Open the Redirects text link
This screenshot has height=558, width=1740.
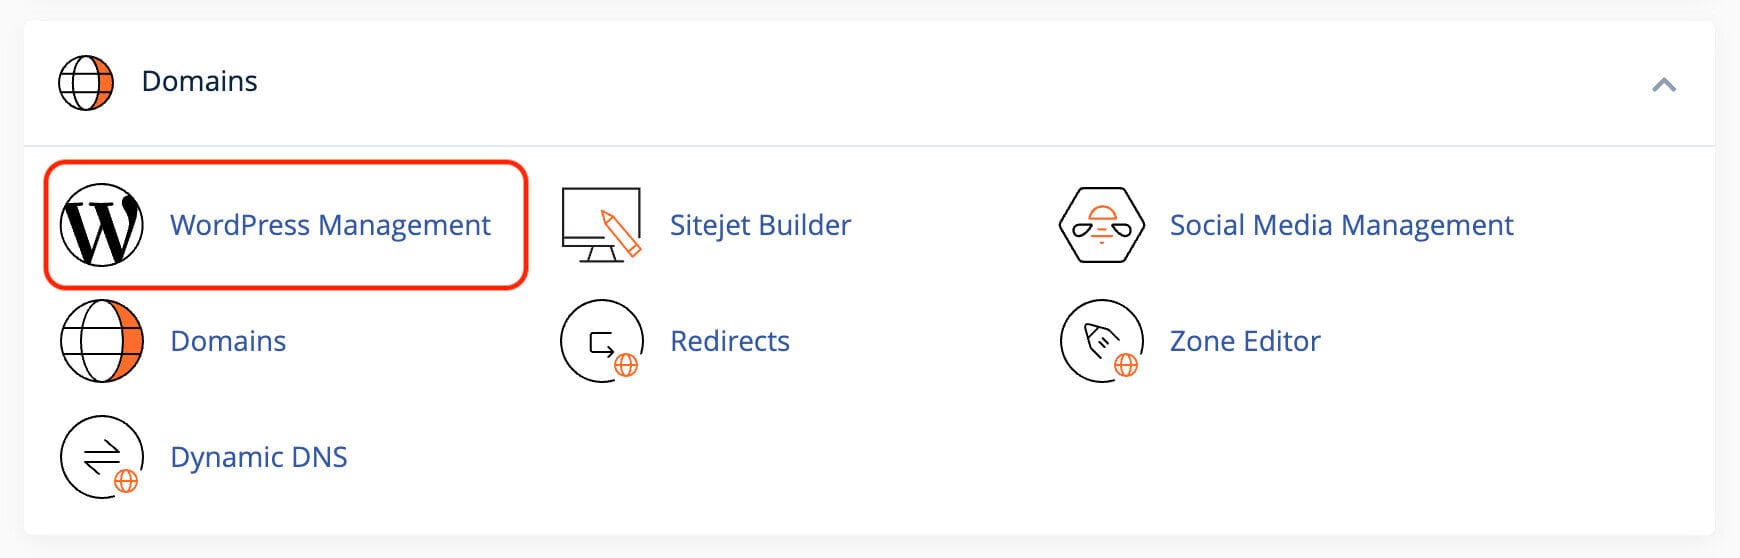pos(729,341)
